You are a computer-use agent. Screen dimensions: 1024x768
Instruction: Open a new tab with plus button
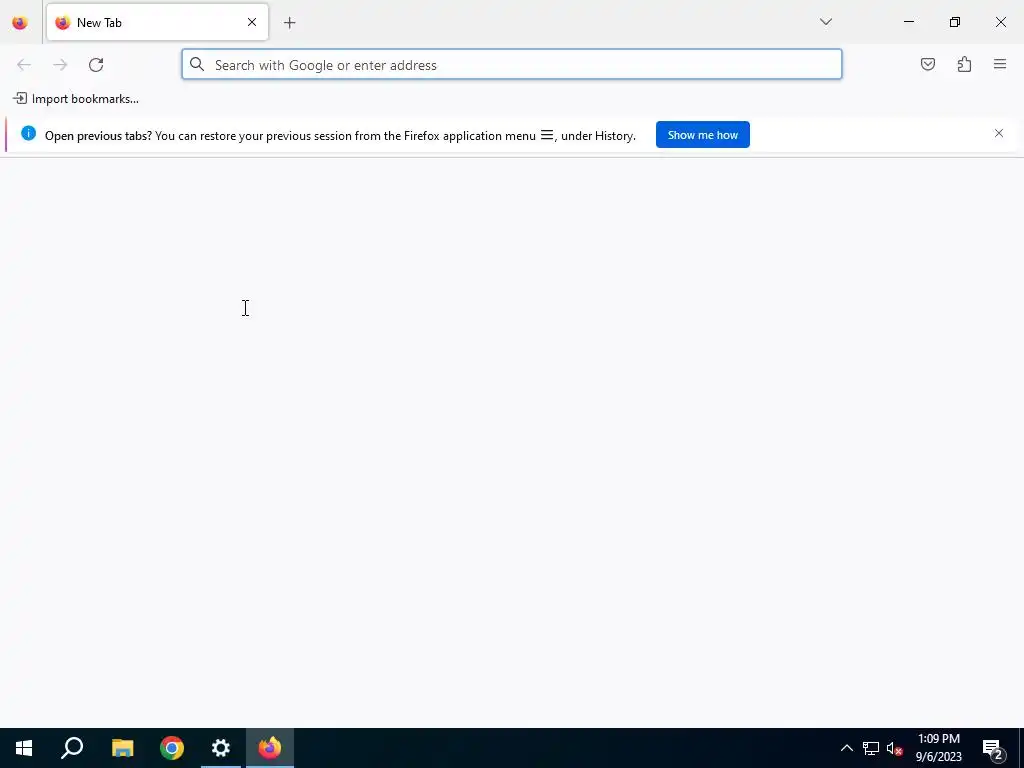[289, 23]
